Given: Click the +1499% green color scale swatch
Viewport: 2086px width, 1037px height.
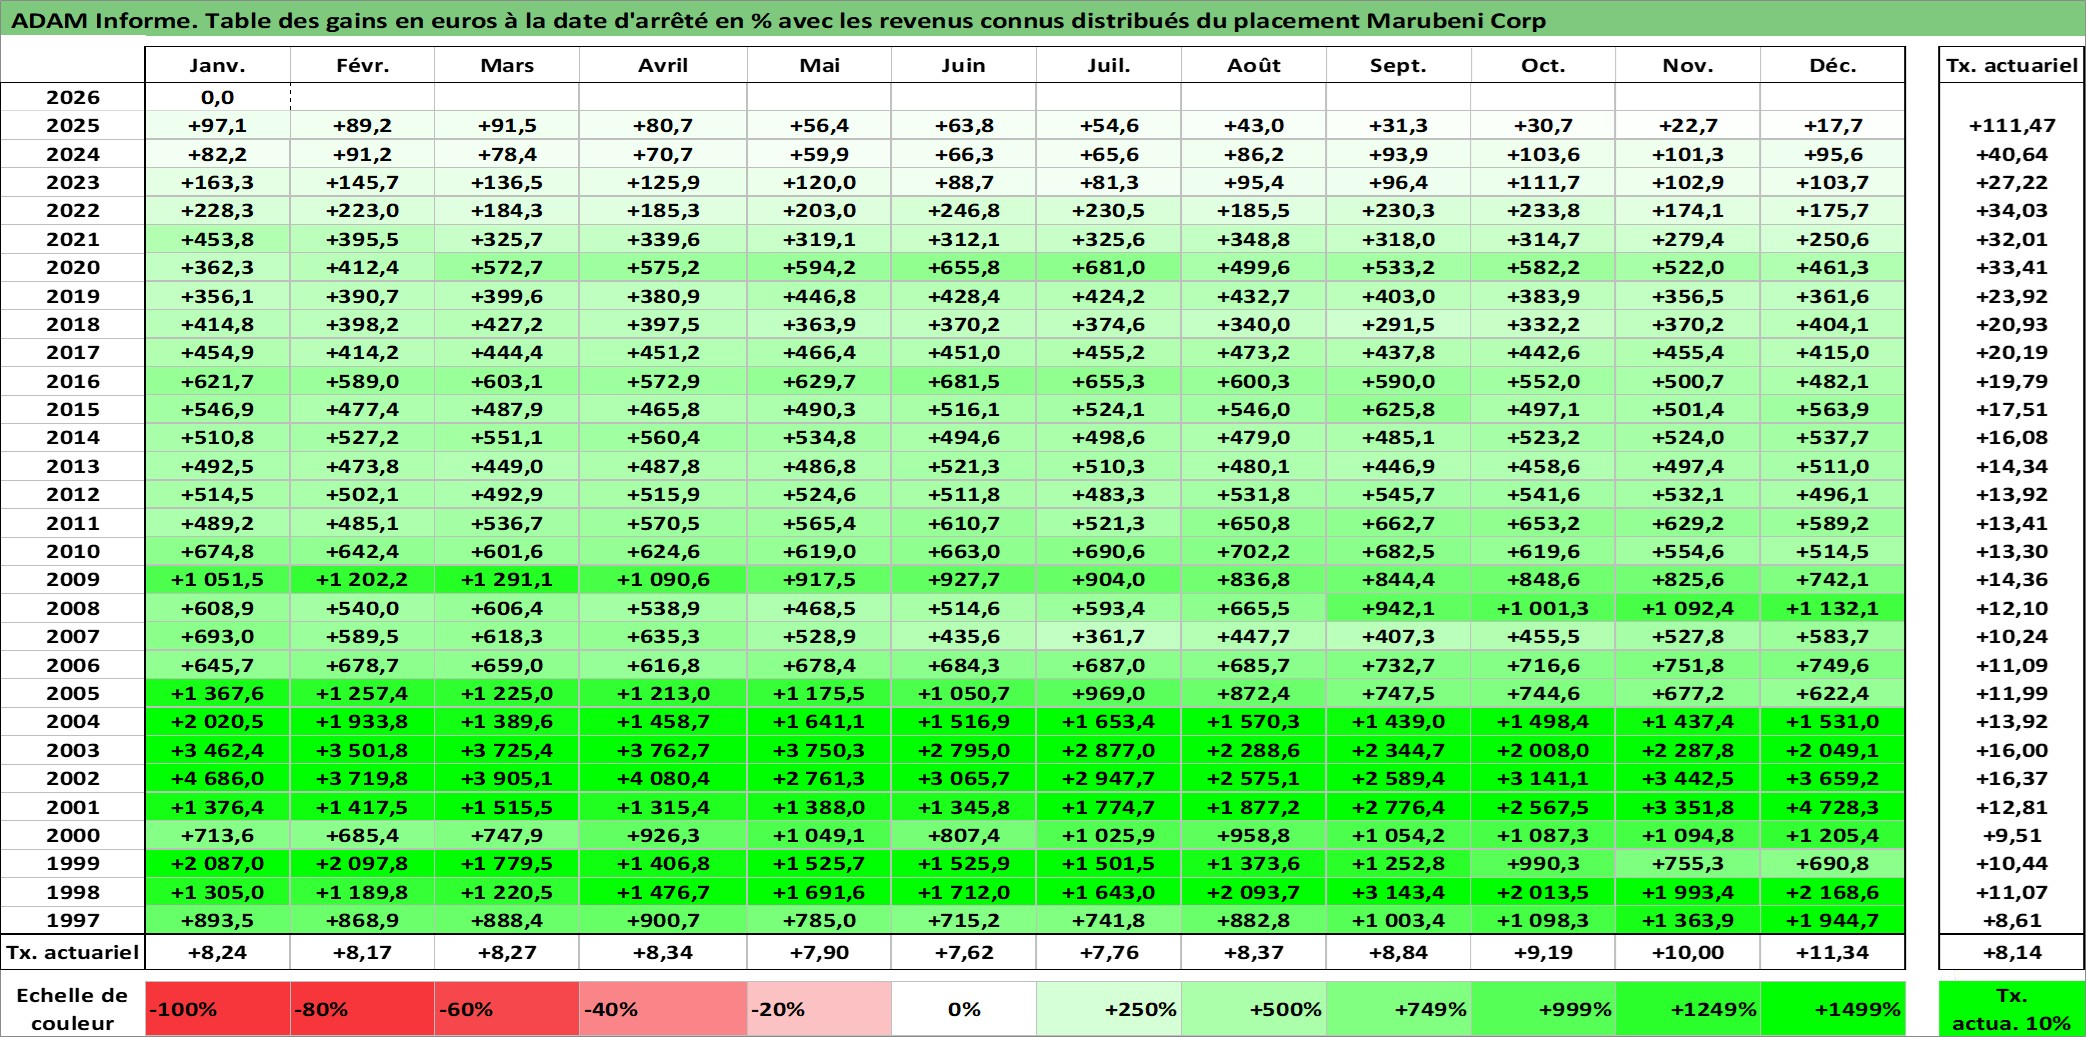Looking at the screenshot, I should pos(1832,1008).
